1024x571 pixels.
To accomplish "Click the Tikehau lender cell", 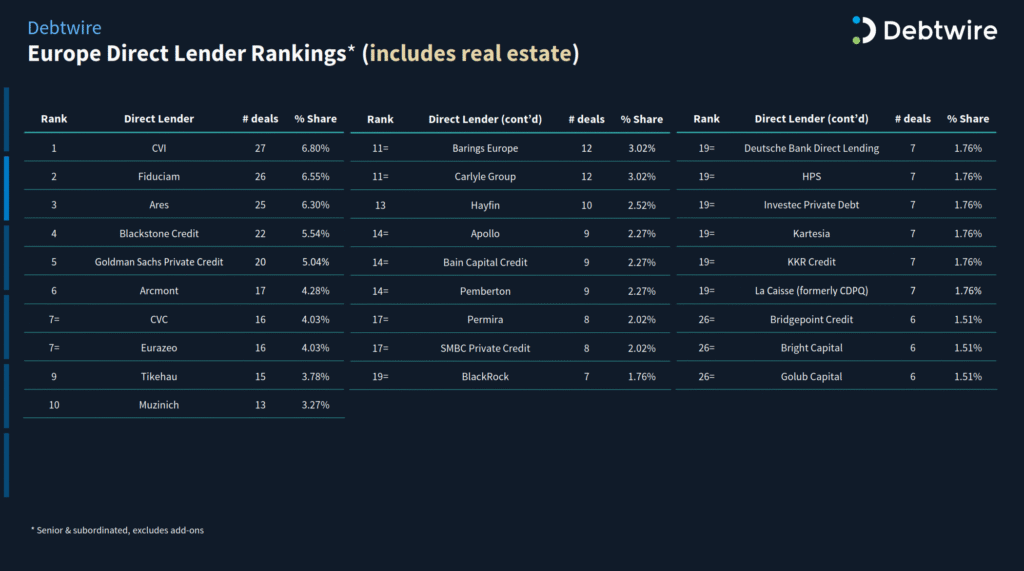I will [x=159, y=376].
